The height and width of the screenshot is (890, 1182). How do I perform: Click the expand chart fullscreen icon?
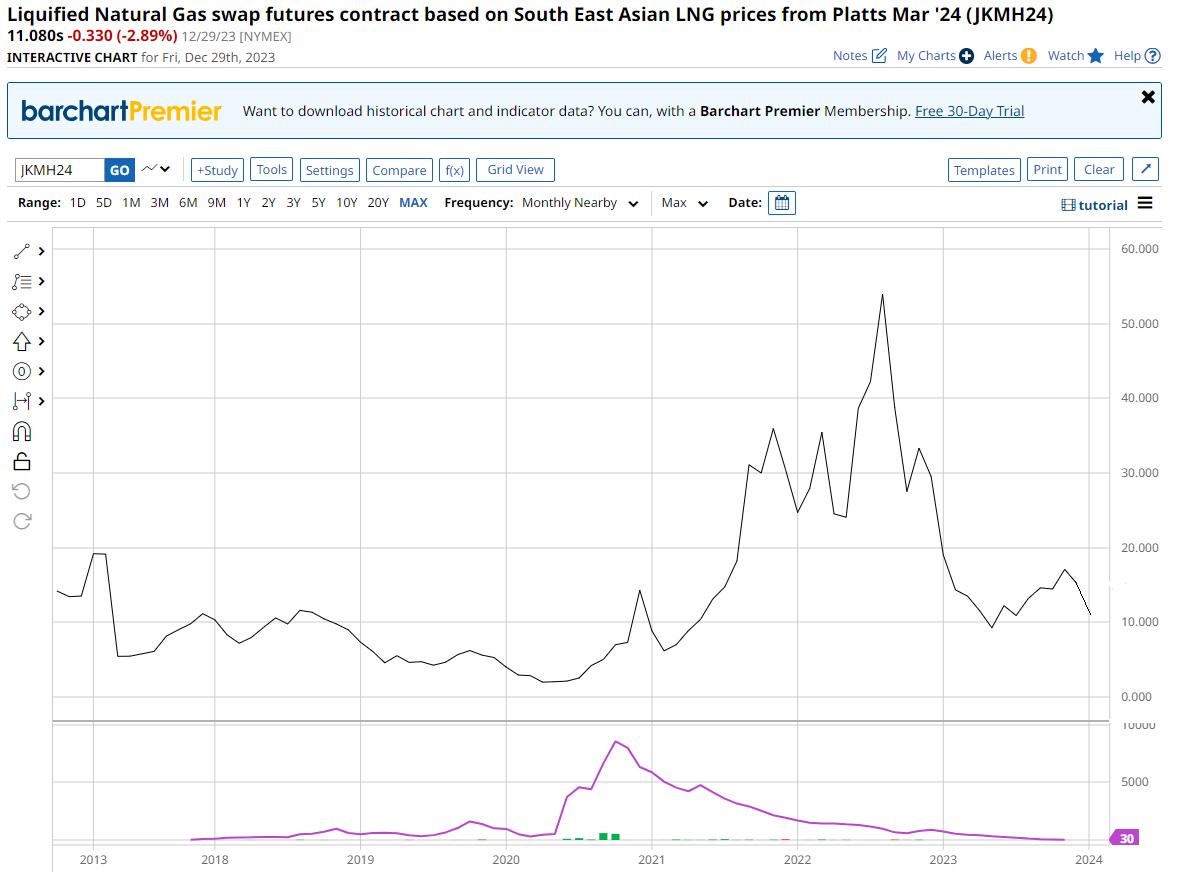[1145, 170]
